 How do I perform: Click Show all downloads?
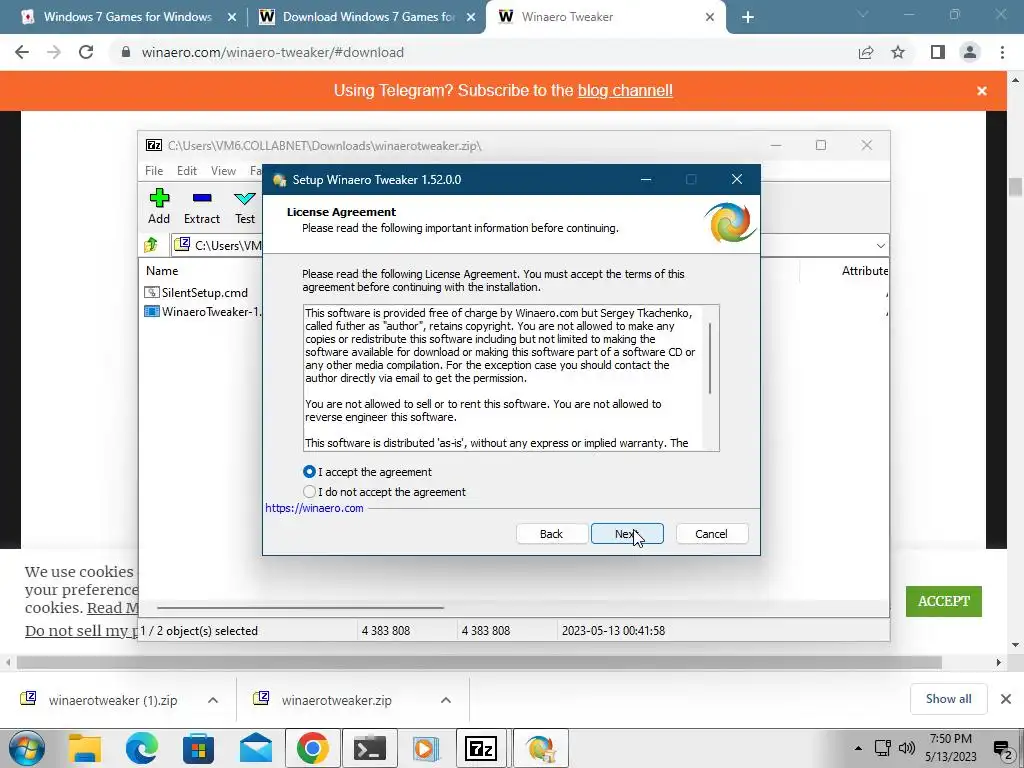(x=948, y=699)
